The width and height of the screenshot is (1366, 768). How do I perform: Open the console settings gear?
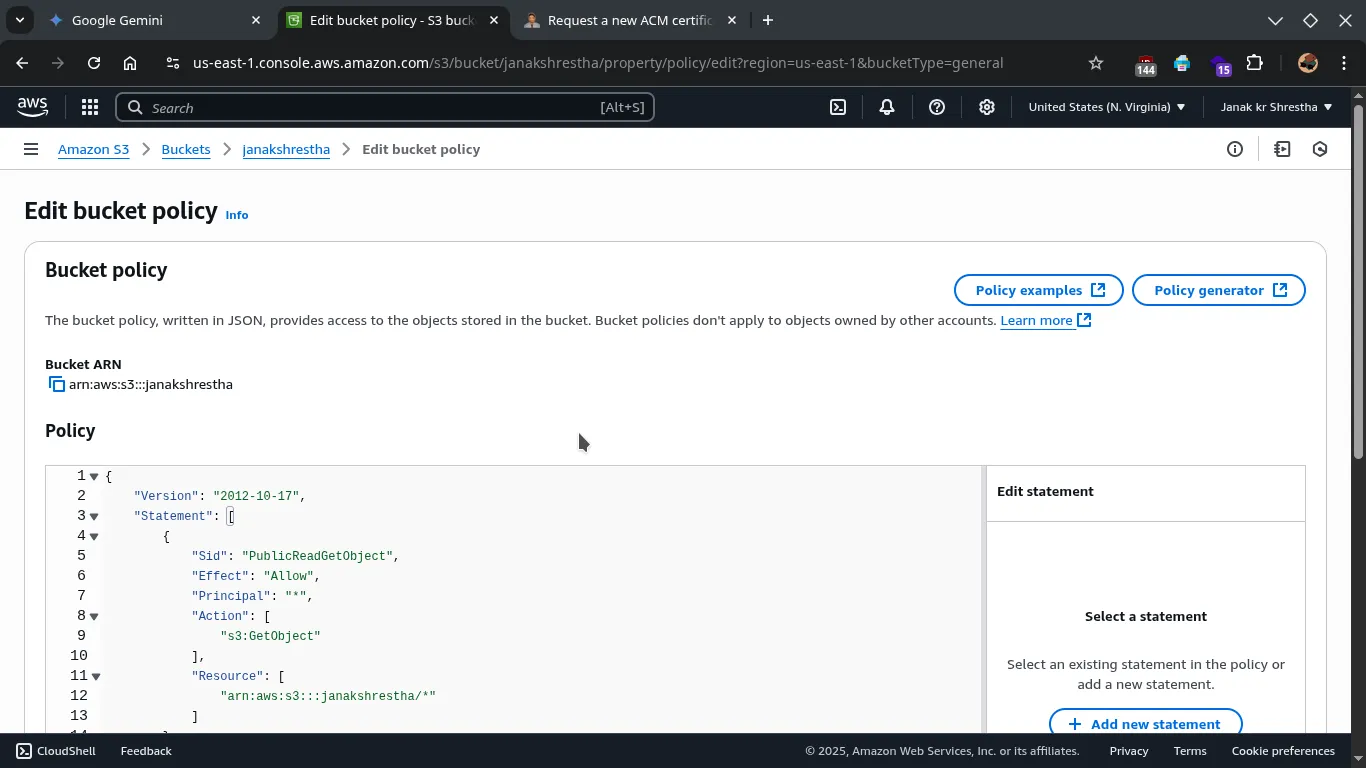(x=987, y=107)
